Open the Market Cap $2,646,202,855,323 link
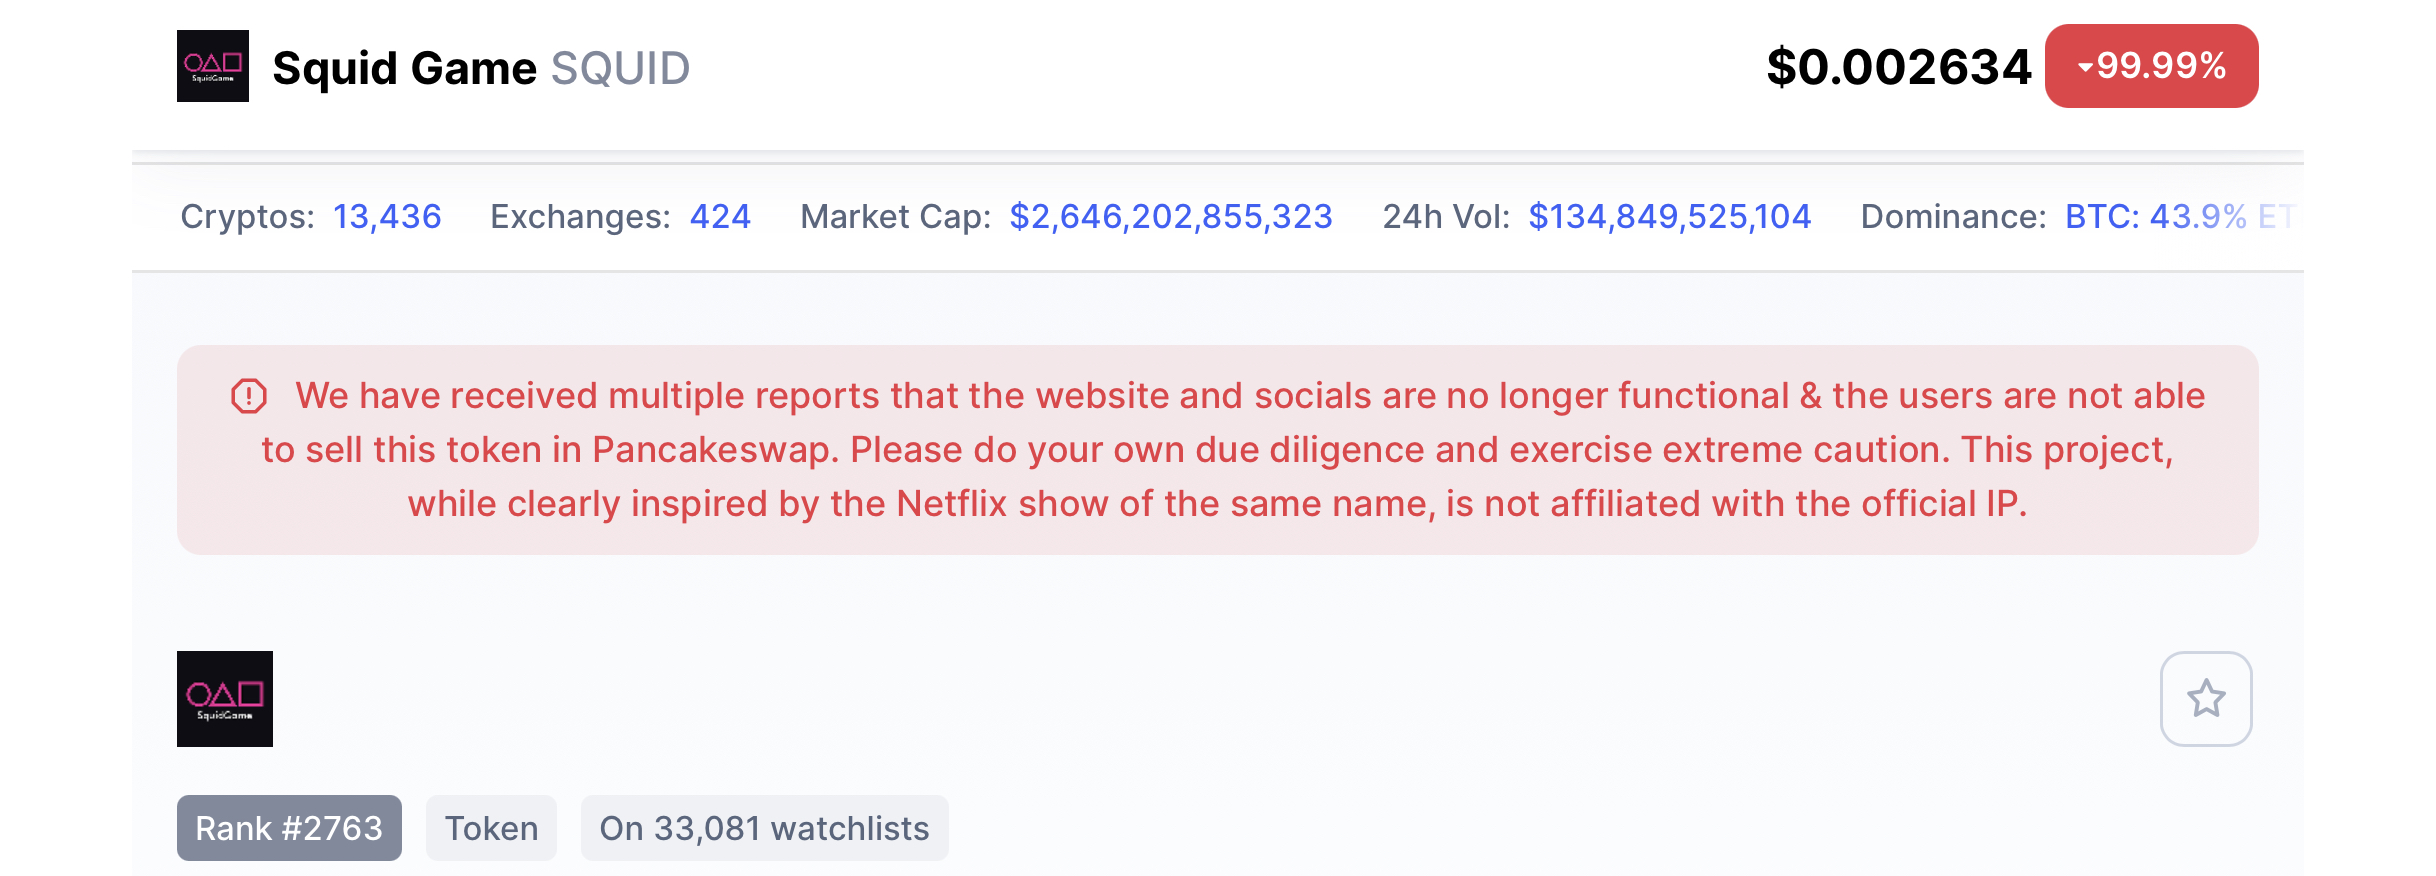Image resolution: width=2436 pixels, height=876 pixels. click(x=1171, y=216)
